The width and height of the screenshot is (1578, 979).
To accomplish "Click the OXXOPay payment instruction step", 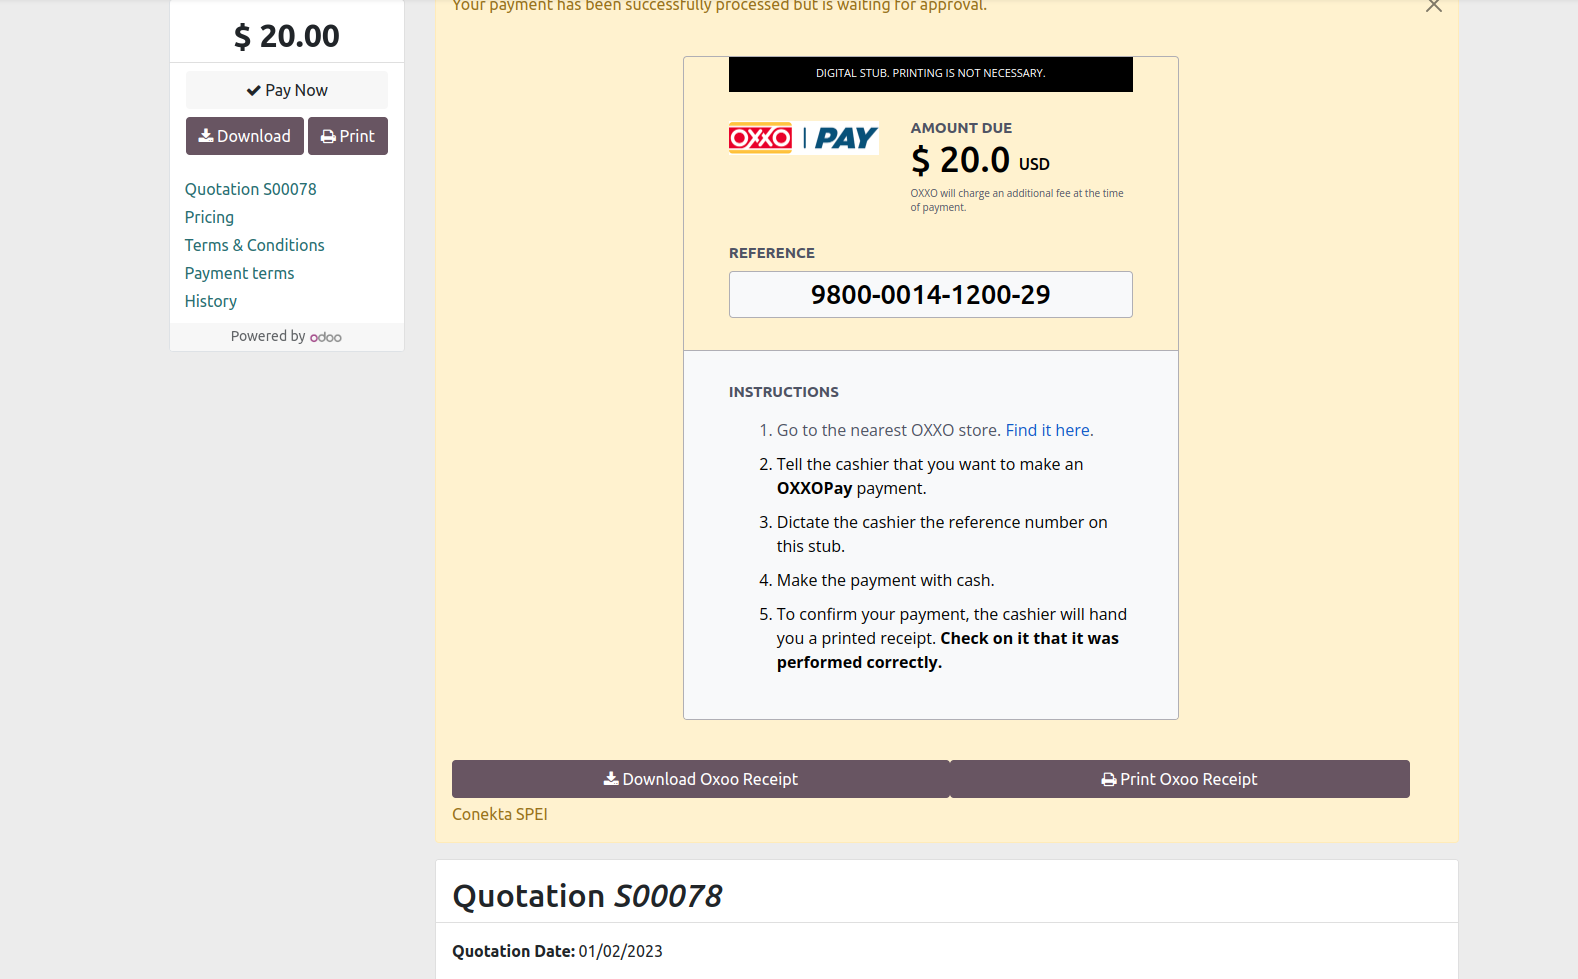I will pyautogui.click(x=930, y=476).
